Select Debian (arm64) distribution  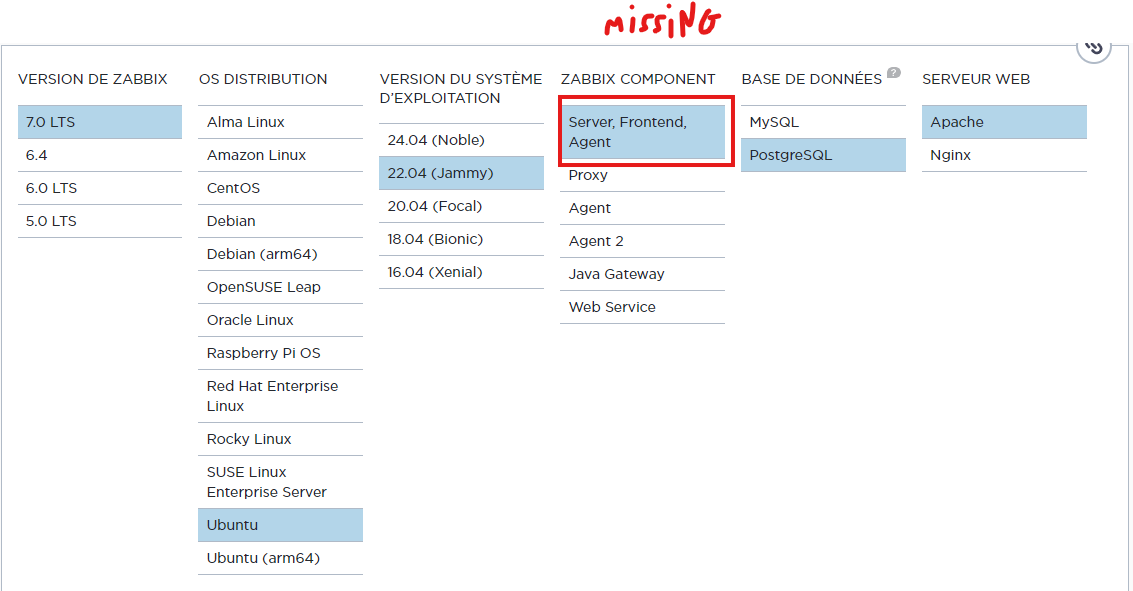pos(280,254)
